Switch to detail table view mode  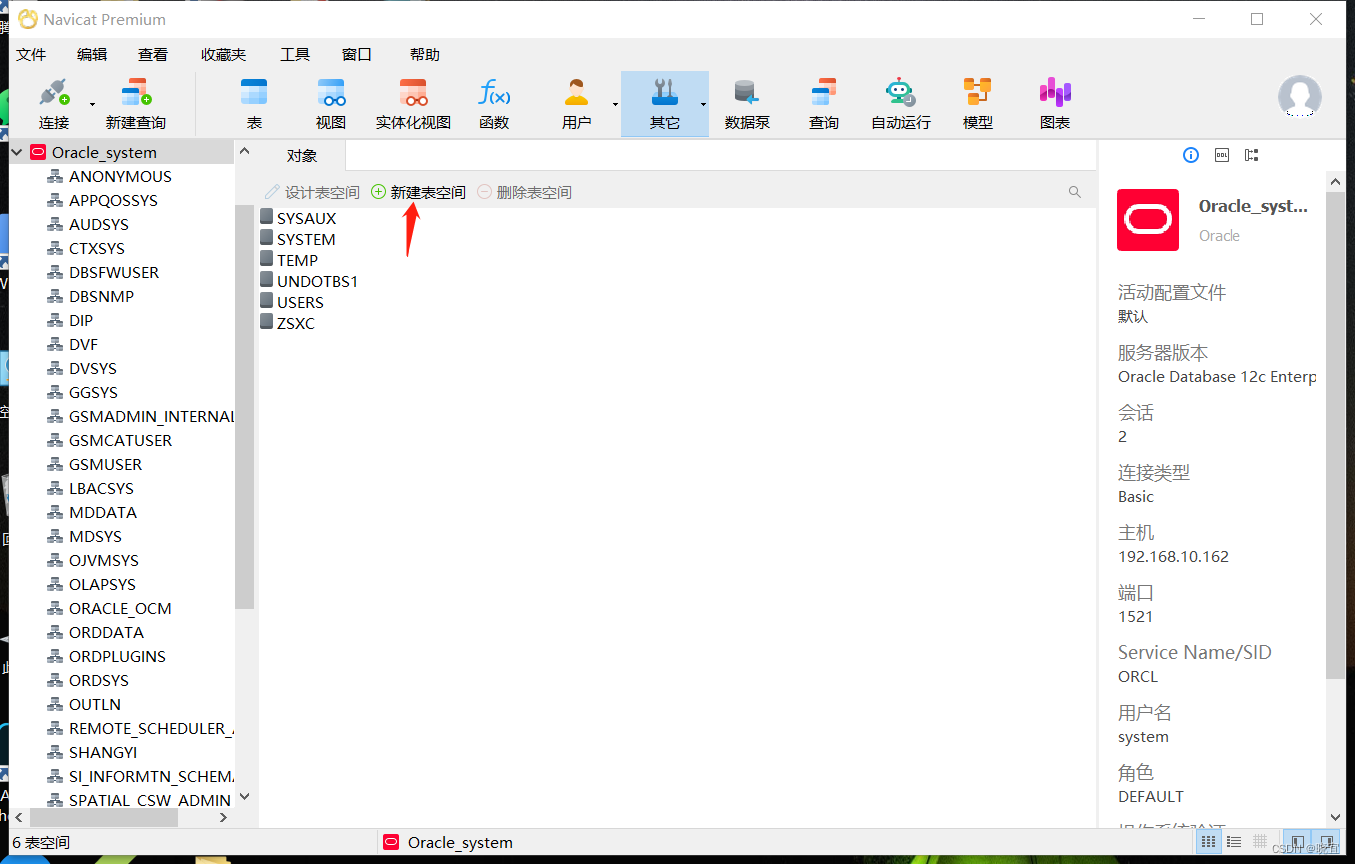click(x=1260, y=842)
